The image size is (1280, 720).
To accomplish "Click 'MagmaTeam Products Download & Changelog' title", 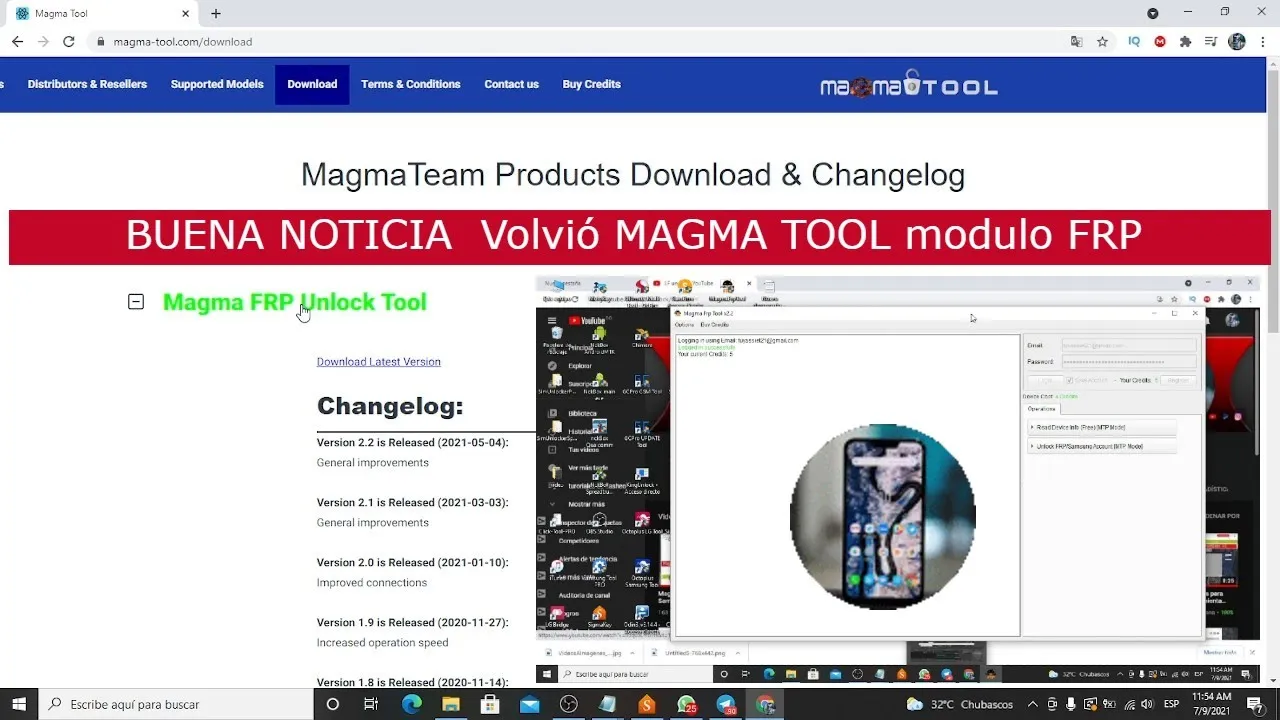I will click(x=633, y=174).
